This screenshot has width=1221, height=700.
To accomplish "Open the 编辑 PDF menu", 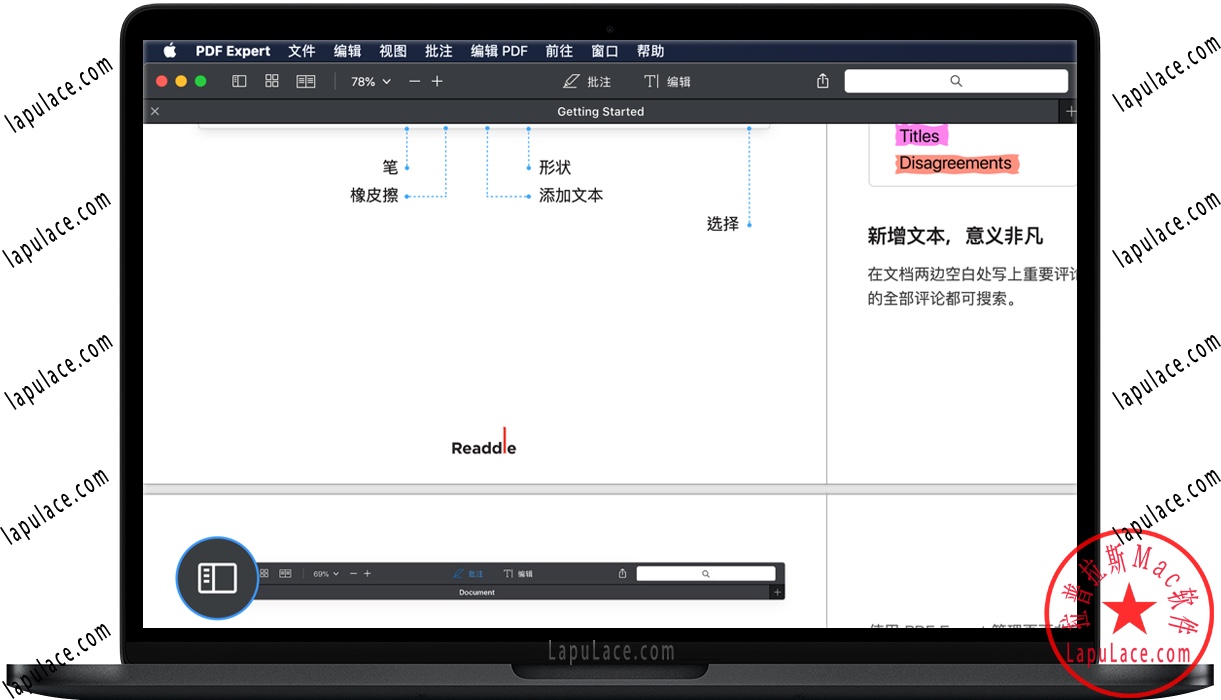I will point(499,51).
